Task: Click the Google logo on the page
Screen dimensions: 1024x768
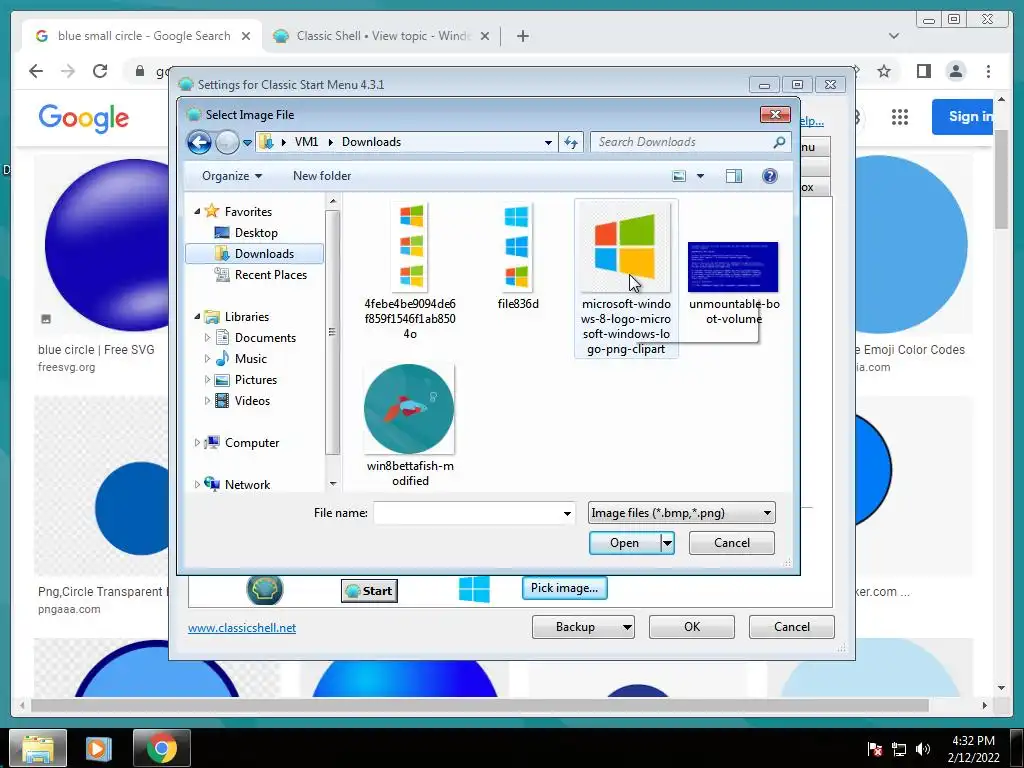Action: tap(84, 118)
